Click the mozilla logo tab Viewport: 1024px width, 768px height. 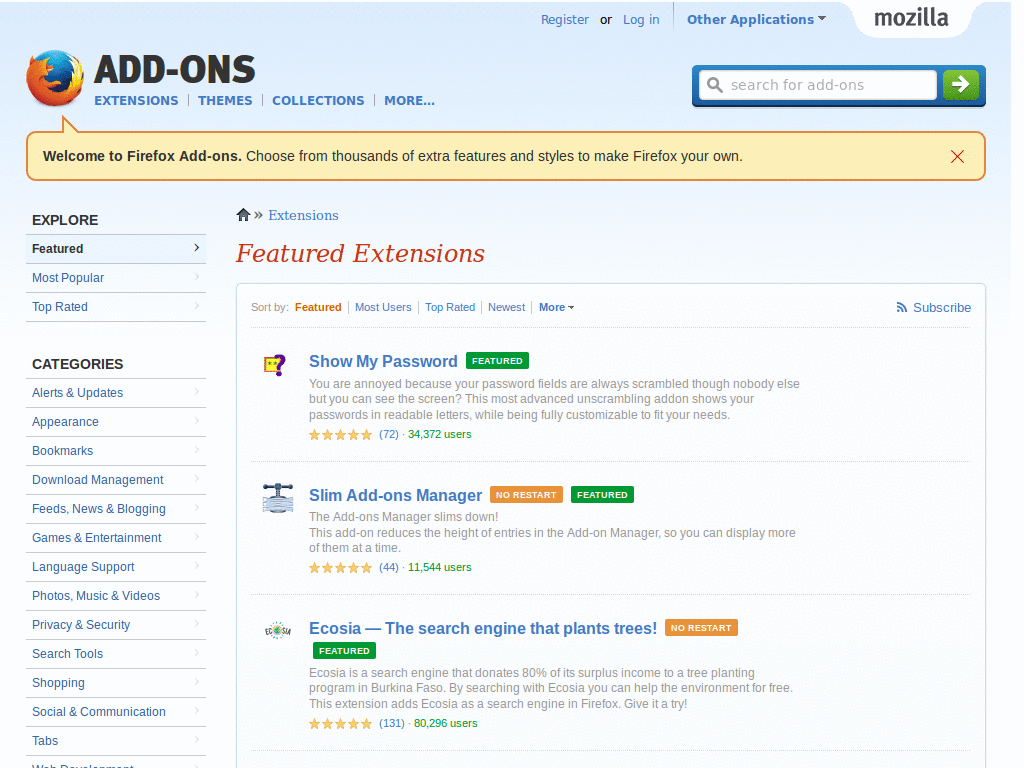click(x=911, y=17)
